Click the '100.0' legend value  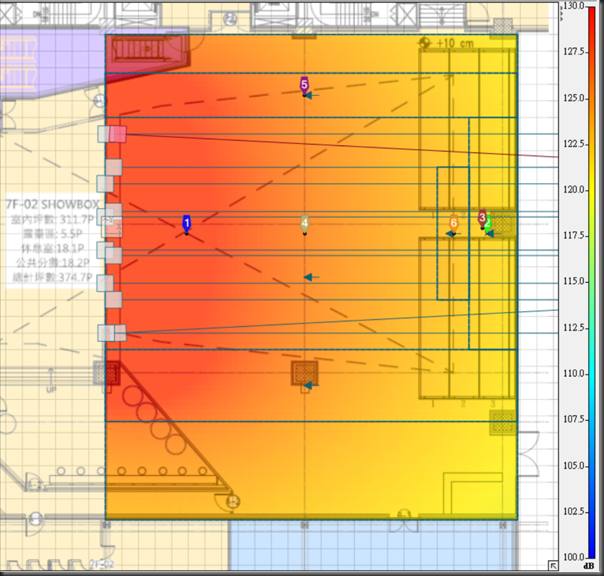(x=574, y=557)
